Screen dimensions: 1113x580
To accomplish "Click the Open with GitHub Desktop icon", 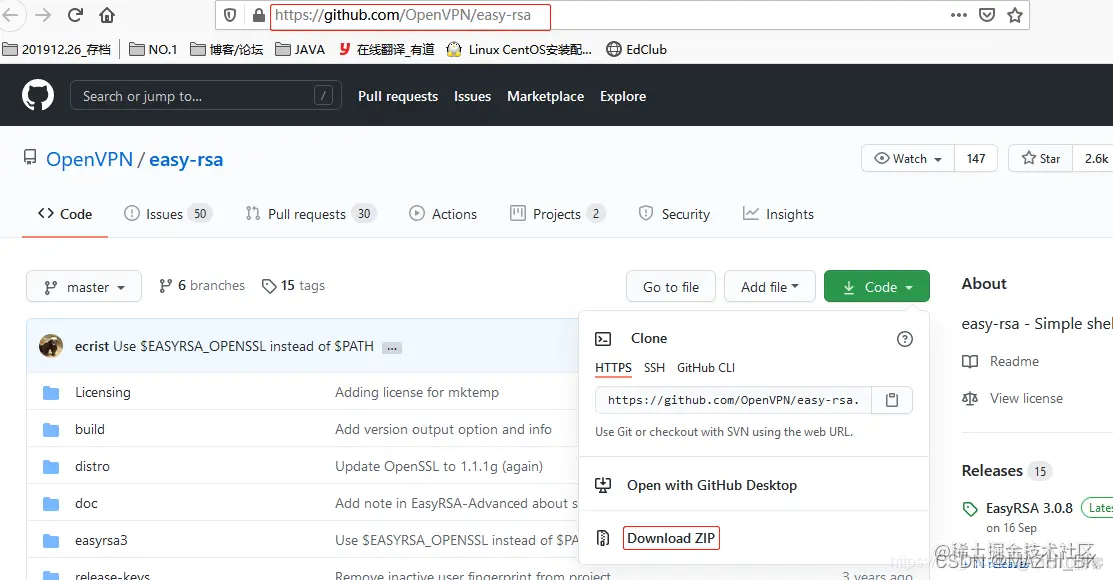I will 603,485.
